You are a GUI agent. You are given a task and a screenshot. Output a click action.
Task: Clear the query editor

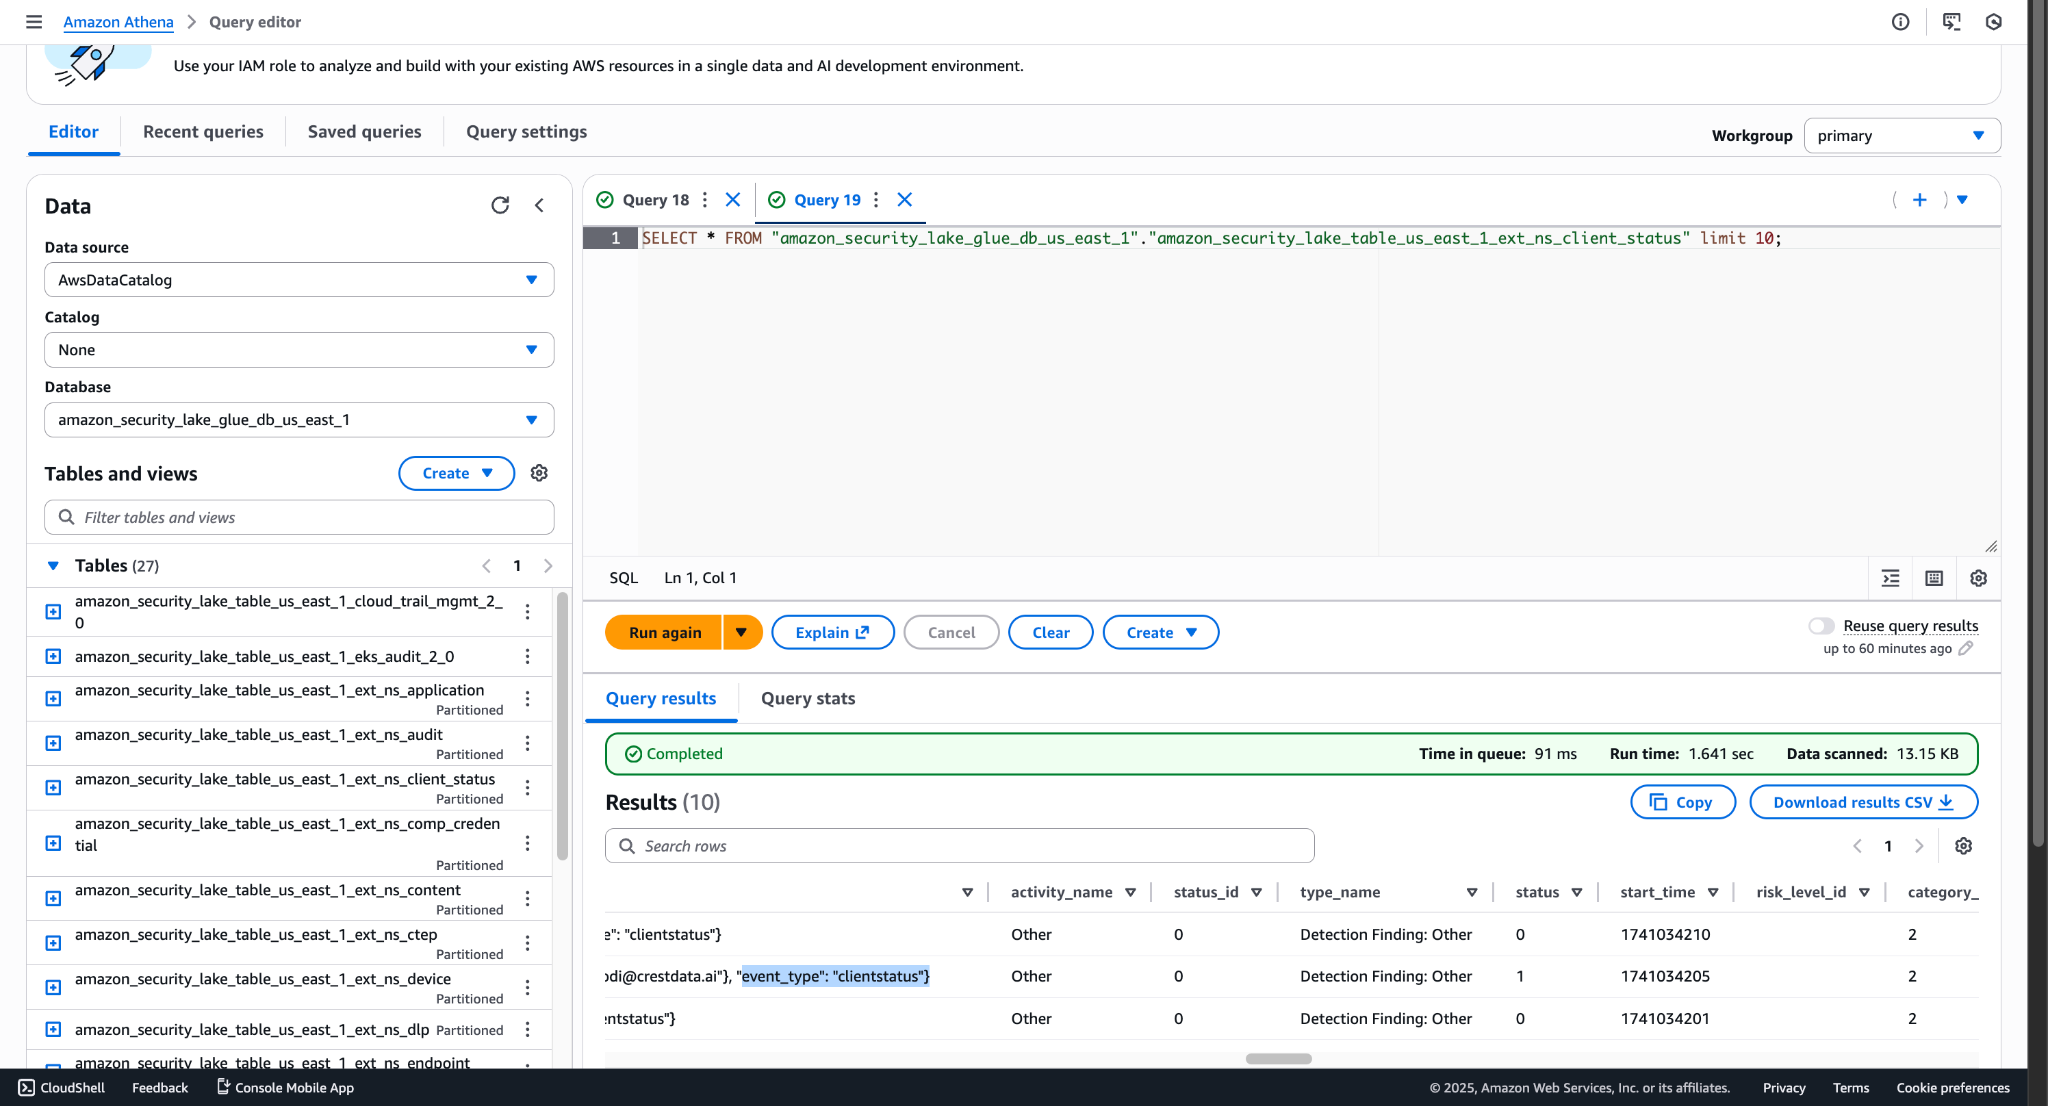[1051, 633]
